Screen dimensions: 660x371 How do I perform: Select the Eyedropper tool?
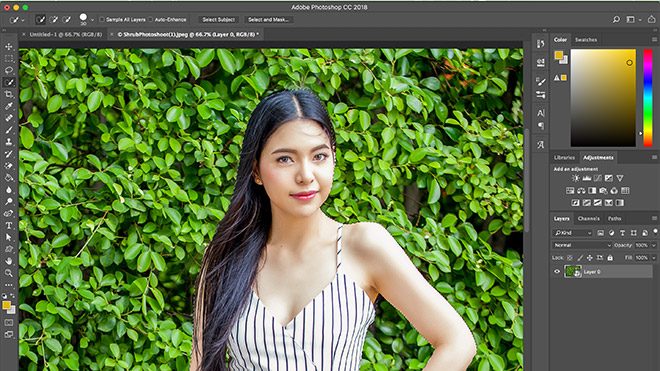pos(9,106)
